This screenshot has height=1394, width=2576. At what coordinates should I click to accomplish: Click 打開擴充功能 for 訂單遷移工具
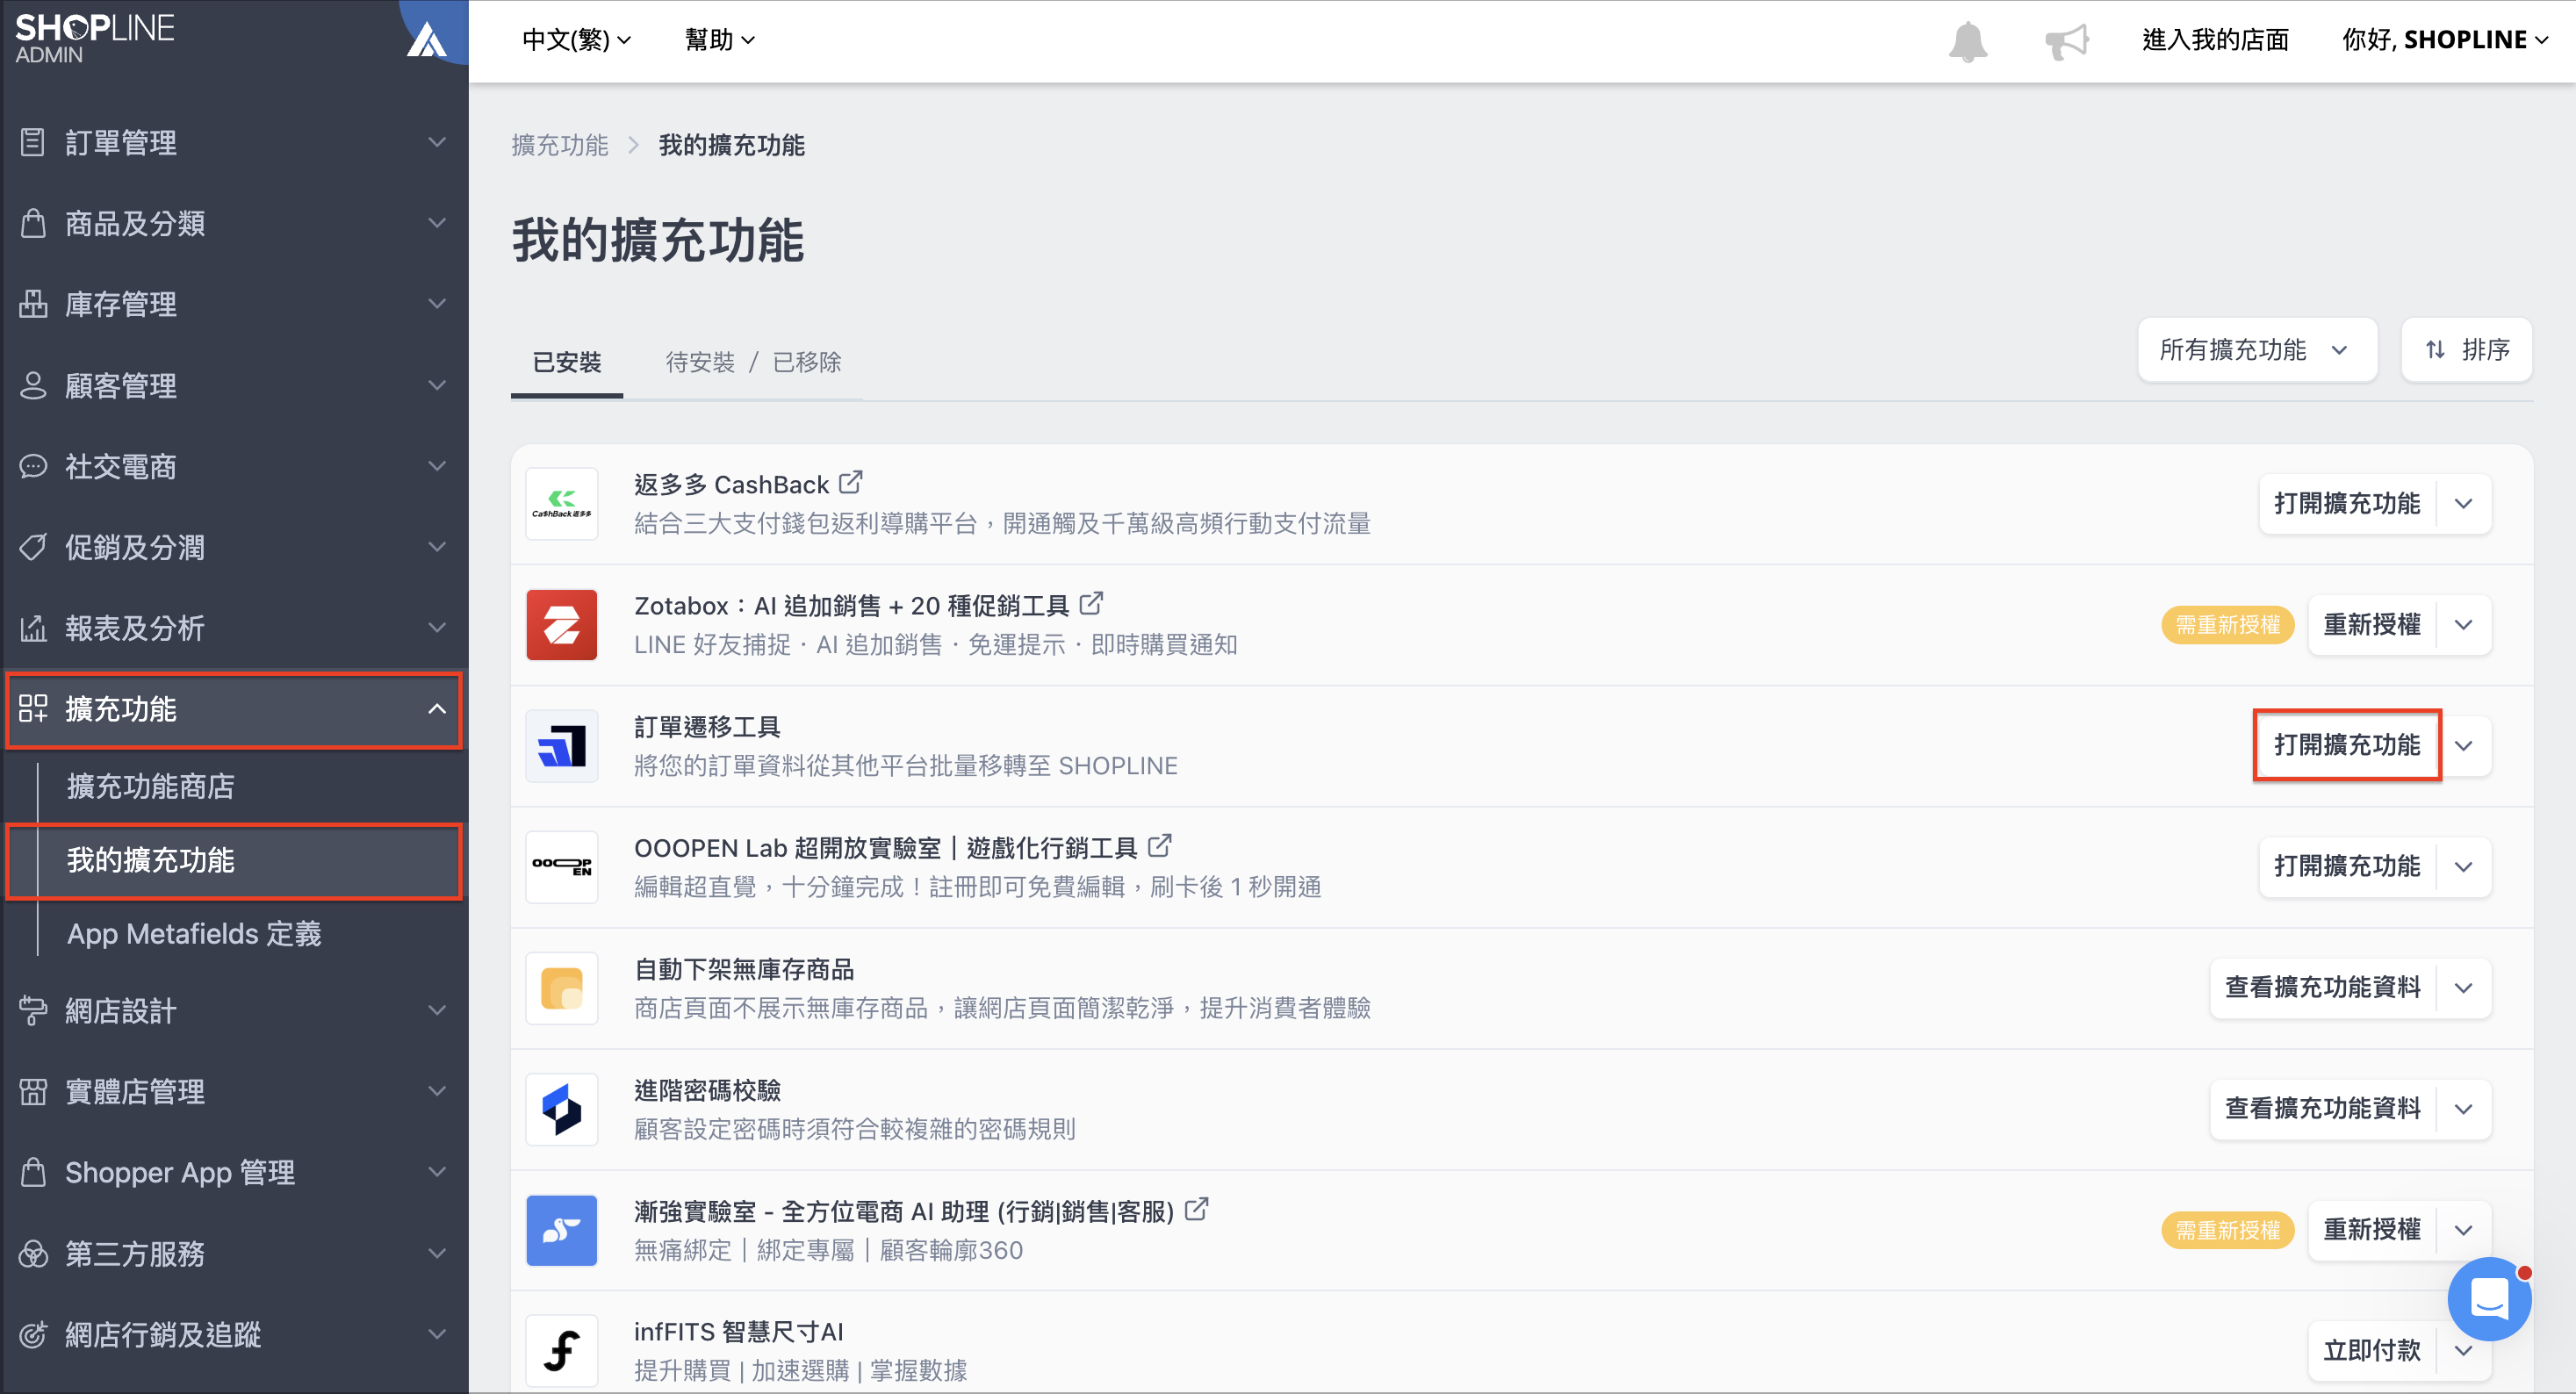(2347, 745)
